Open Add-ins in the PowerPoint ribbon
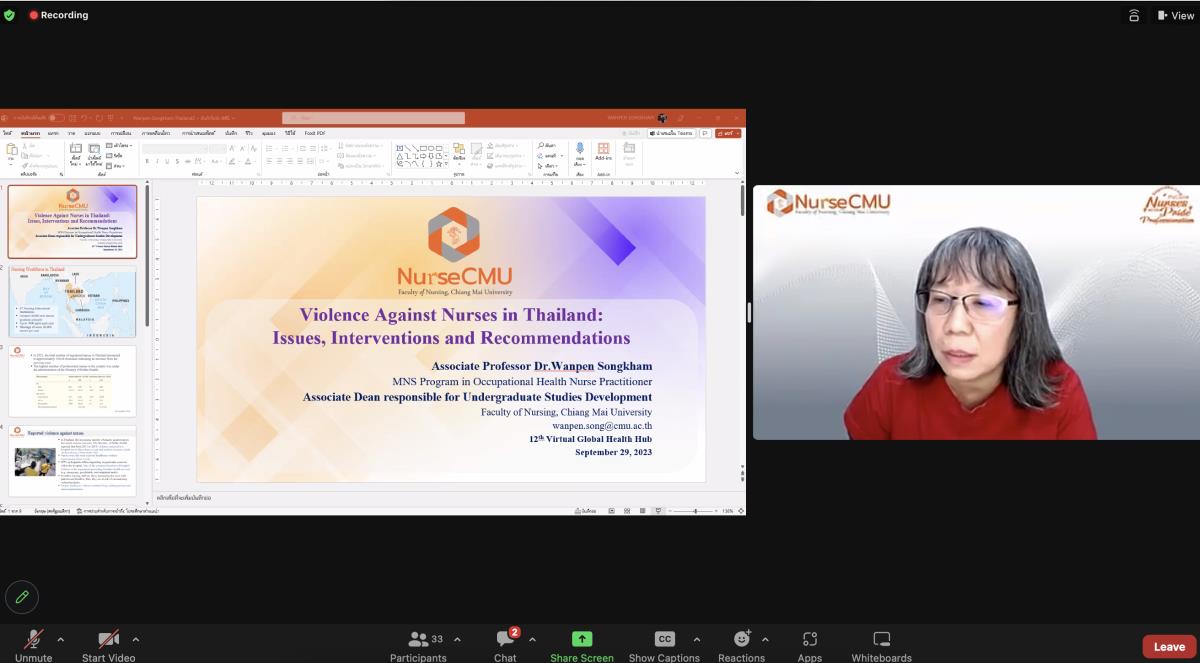The height and width of the screenshot is (663, 1200). (603, 152)
